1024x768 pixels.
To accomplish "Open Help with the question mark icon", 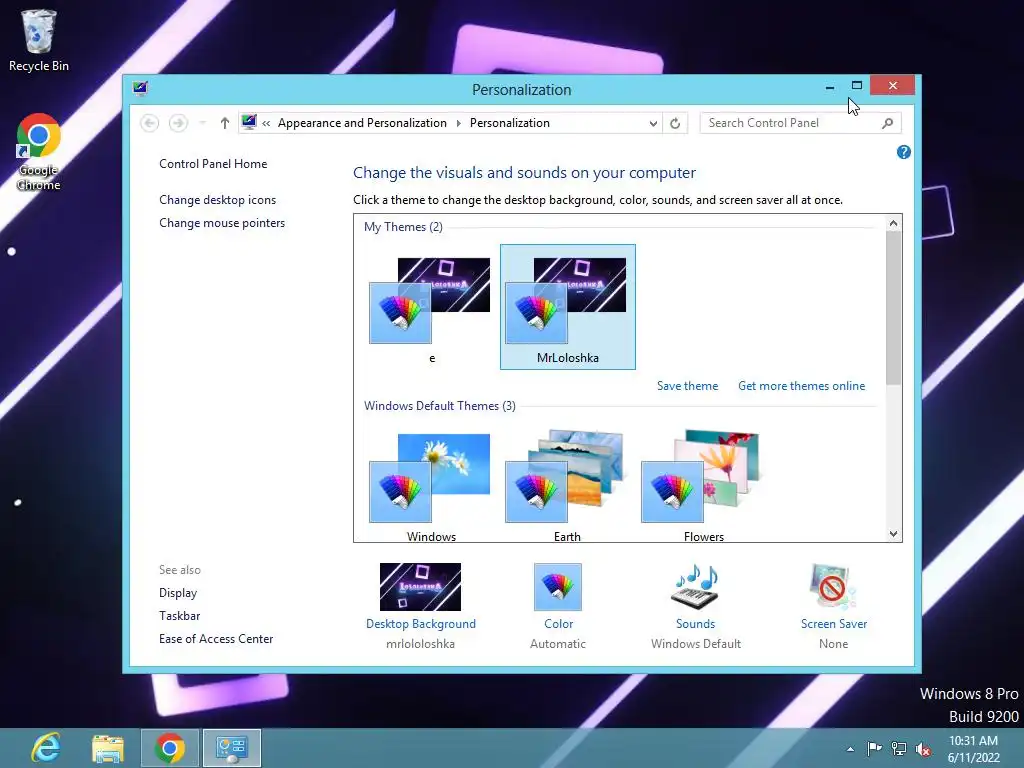I will 904,152.
